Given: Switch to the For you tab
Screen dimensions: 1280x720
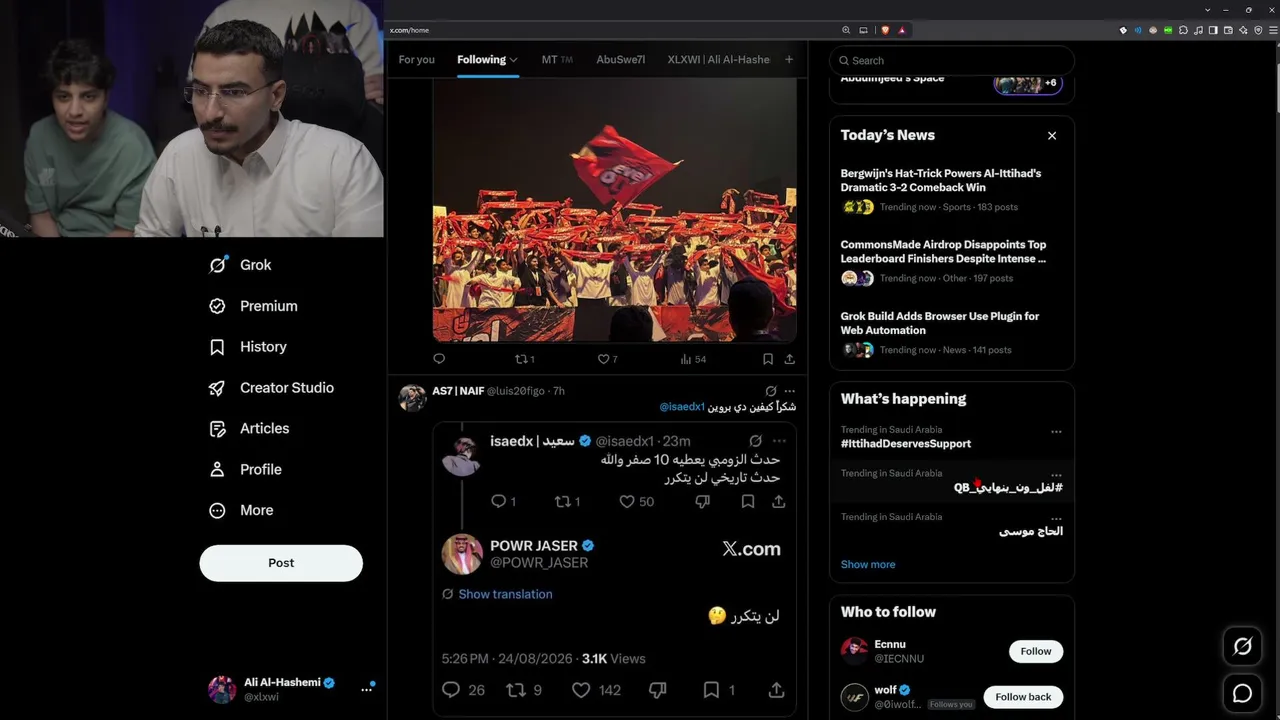Looking at the screenshot, I should [417, 60].
